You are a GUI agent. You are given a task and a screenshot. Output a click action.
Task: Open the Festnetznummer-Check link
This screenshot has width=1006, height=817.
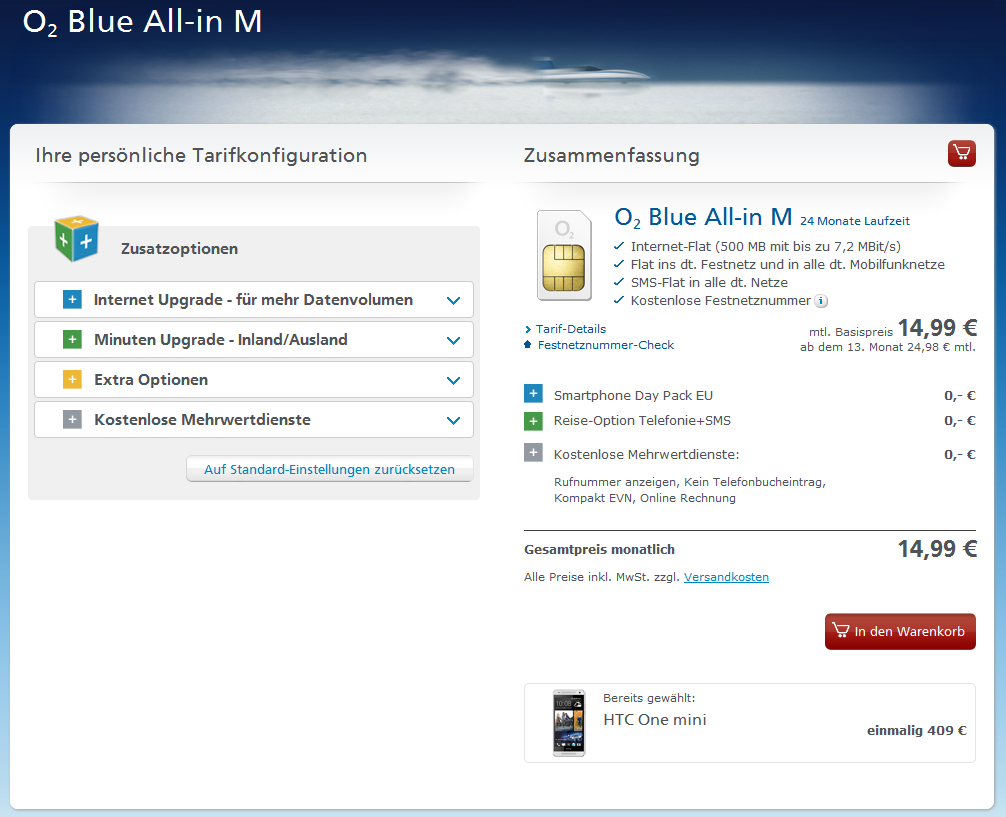[x=606, y=345]
